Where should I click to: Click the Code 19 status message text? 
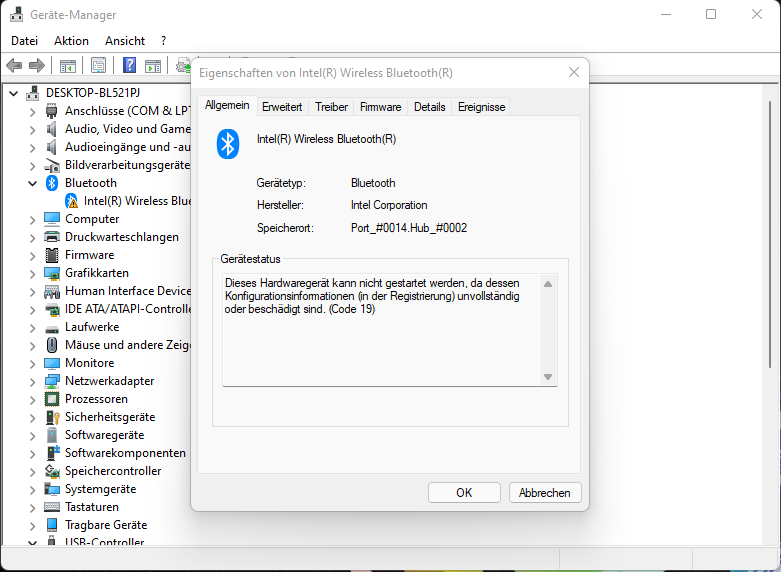(373, 296)
